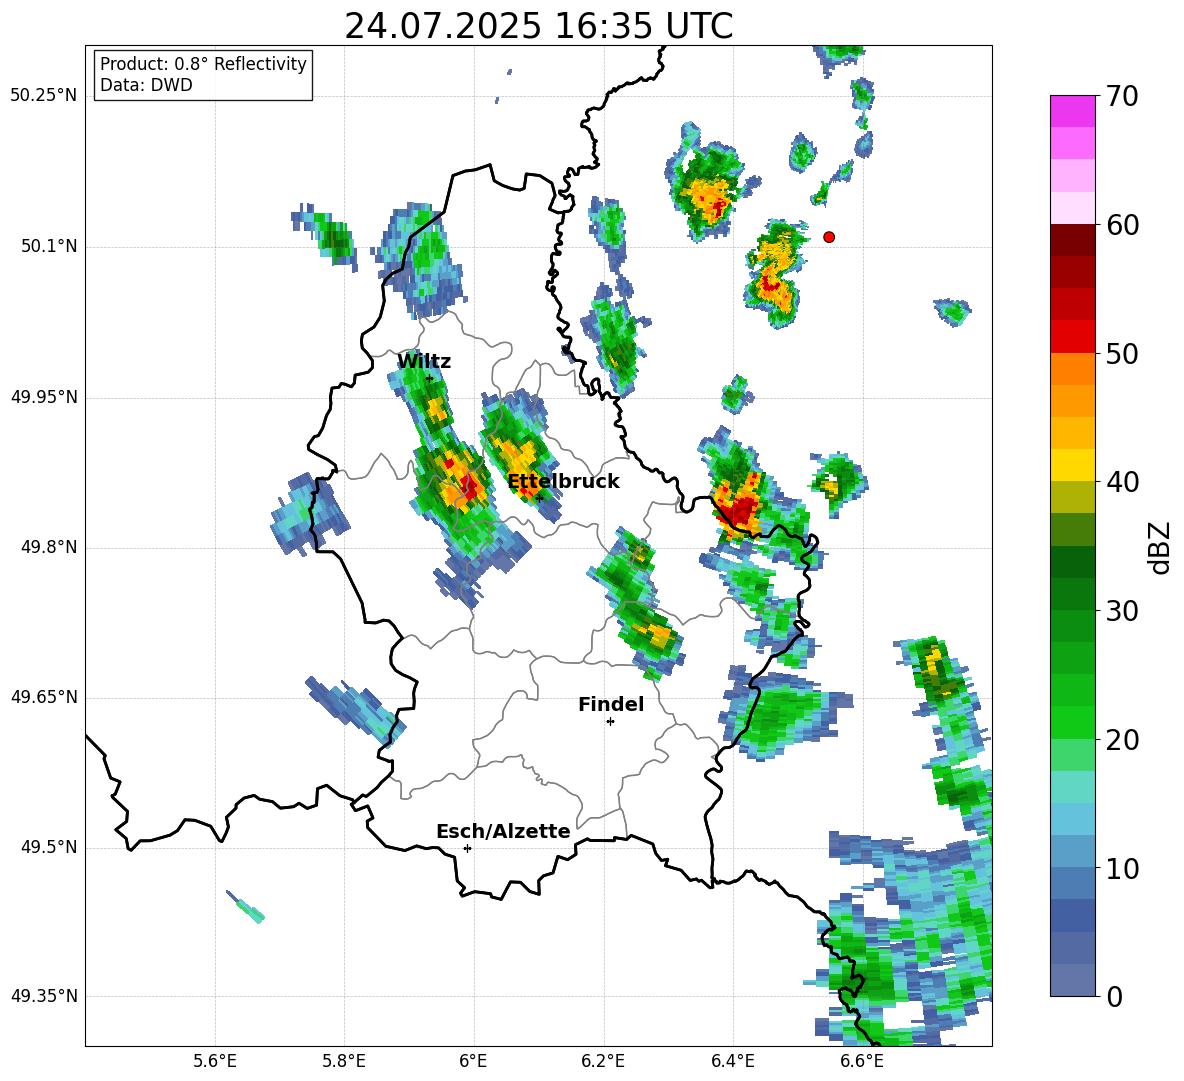Image resolution: width=1184 pixels, height=1081 pixels.
Task: Click the 5.6°E longitude label
Action: click(x=215, y=1061)
